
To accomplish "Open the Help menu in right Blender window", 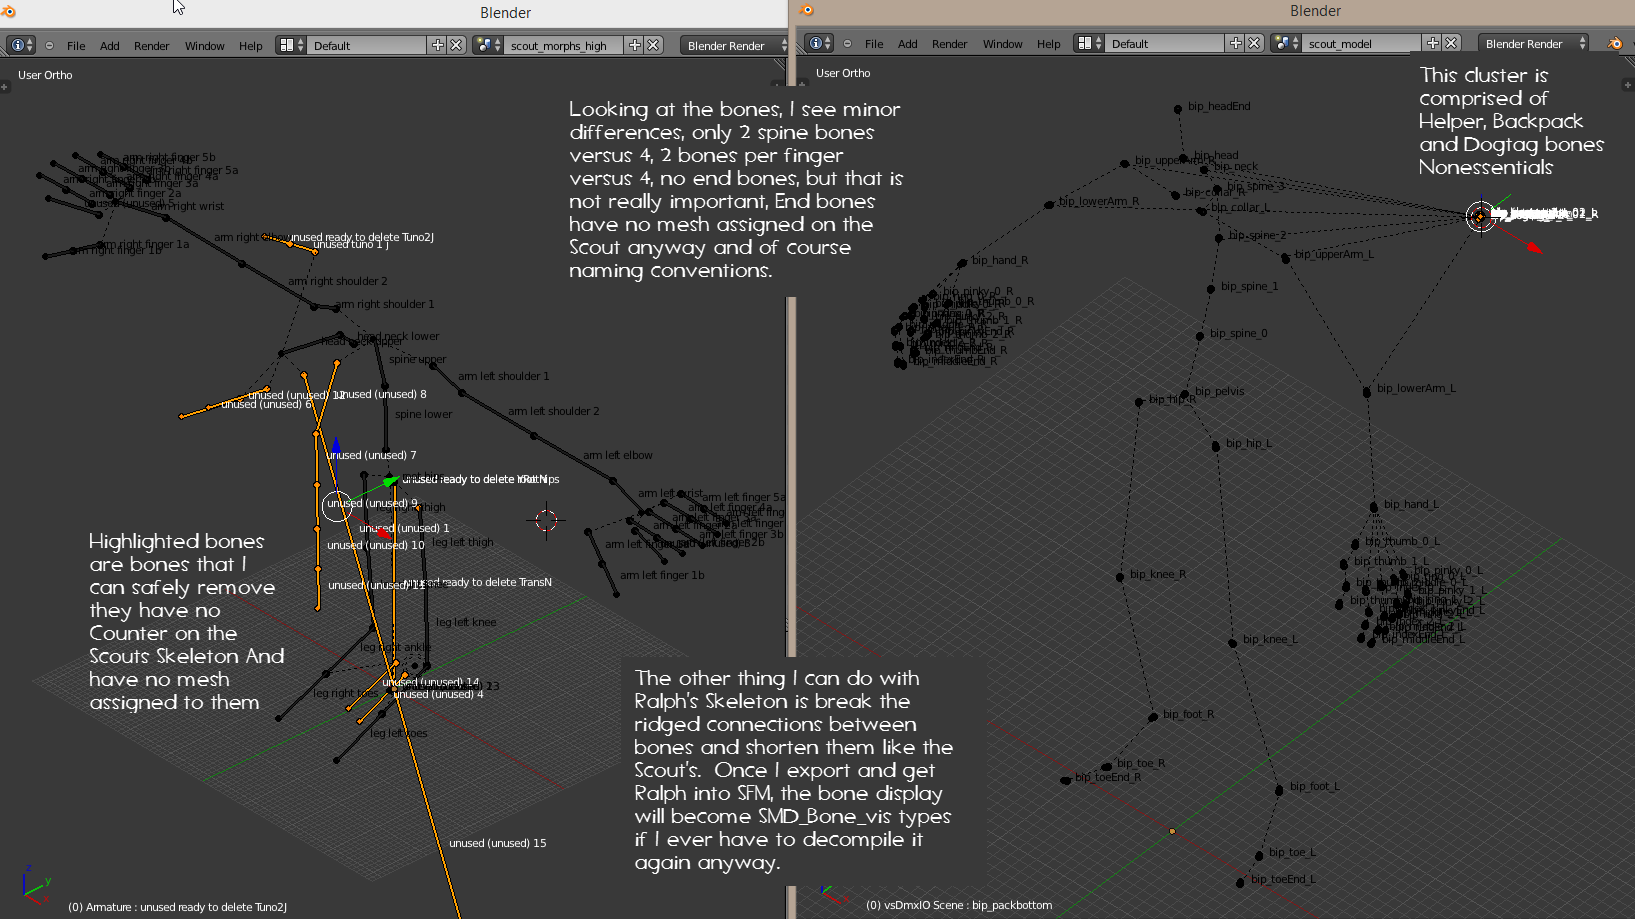I will [1049, 44].
